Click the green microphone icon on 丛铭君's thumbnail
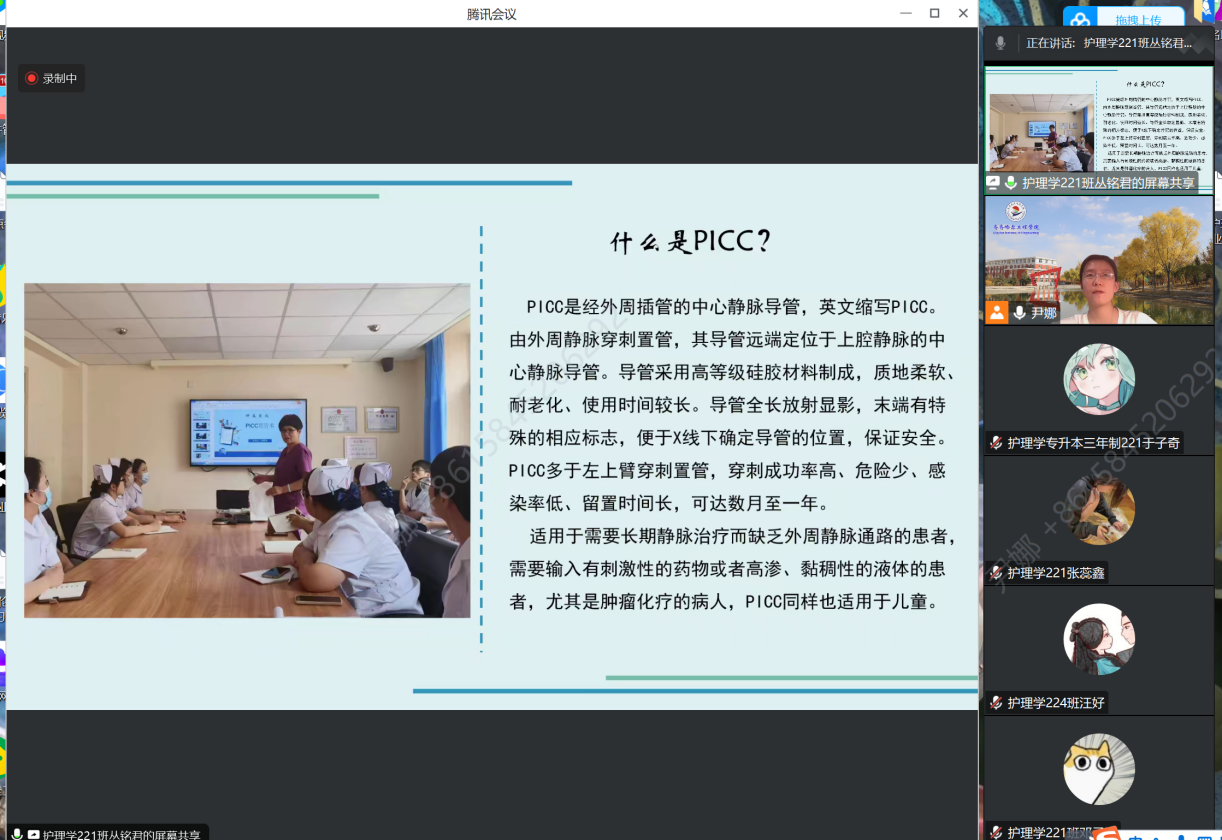This screenshot has width=1222, height=840. [1011, 183]
